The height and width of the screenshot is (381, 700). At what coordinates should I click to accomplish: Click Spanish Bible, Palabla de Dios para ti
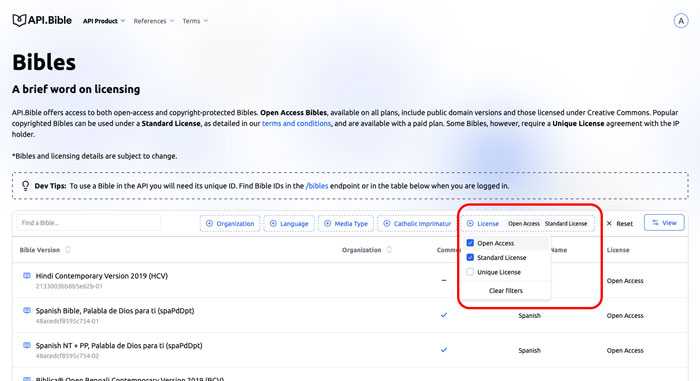(115, 310)
